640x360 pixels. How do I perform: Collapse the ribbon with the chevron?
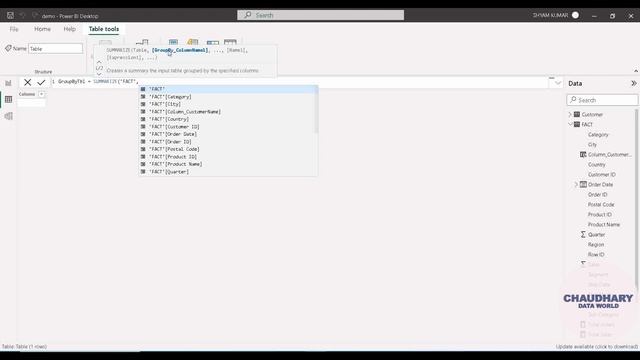coord(636,71)
